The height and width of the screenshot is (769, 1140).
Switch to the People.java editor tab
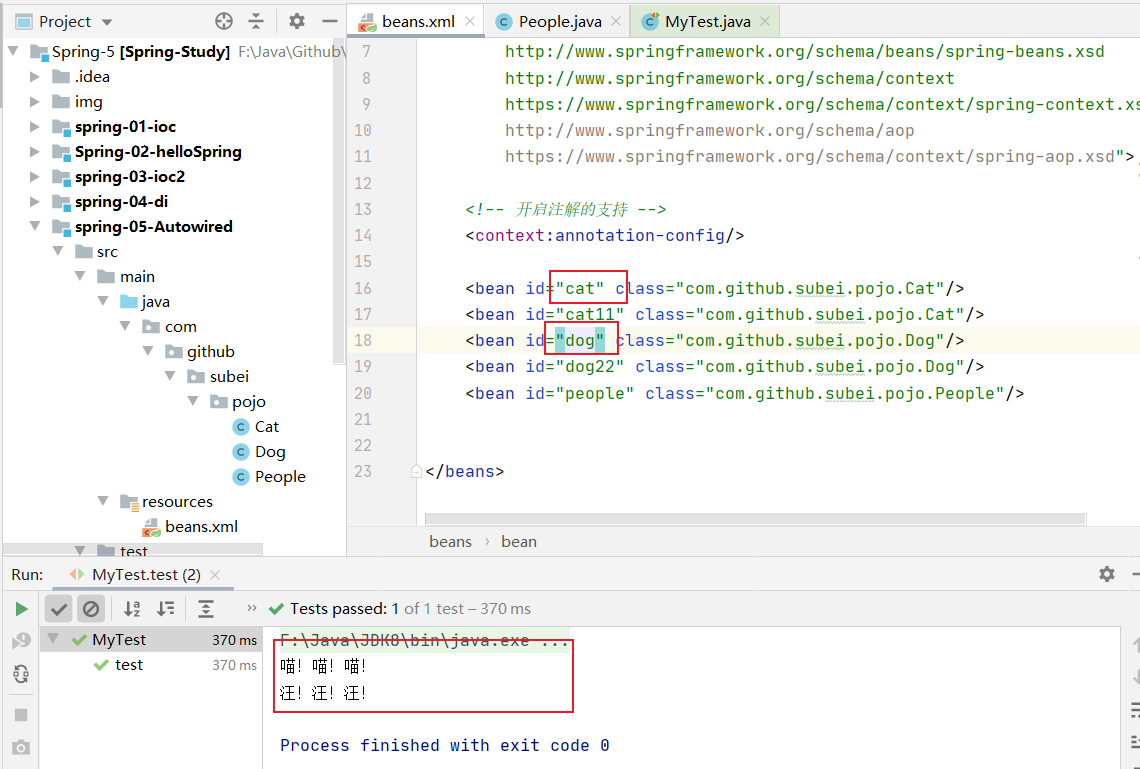point(560,21)
